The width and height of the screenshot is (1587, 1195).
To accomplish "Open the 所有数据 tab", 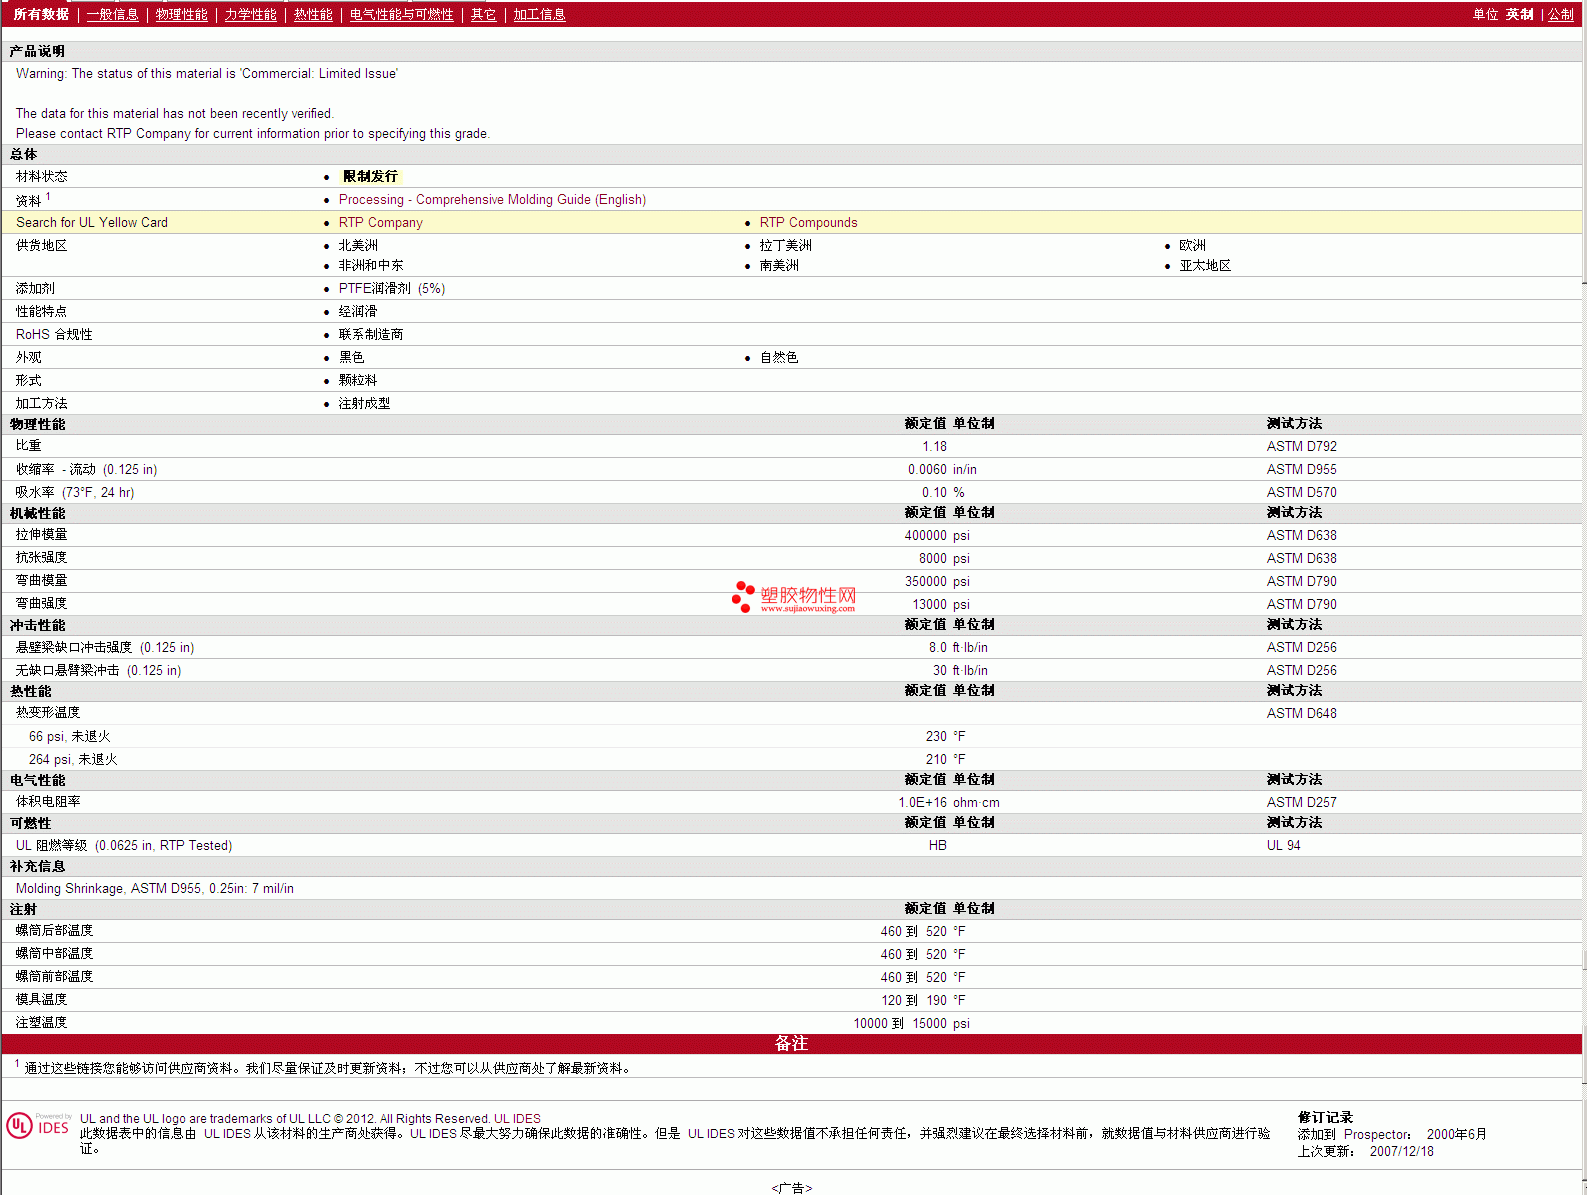I will pyautogui.click(x=41, y=14).
